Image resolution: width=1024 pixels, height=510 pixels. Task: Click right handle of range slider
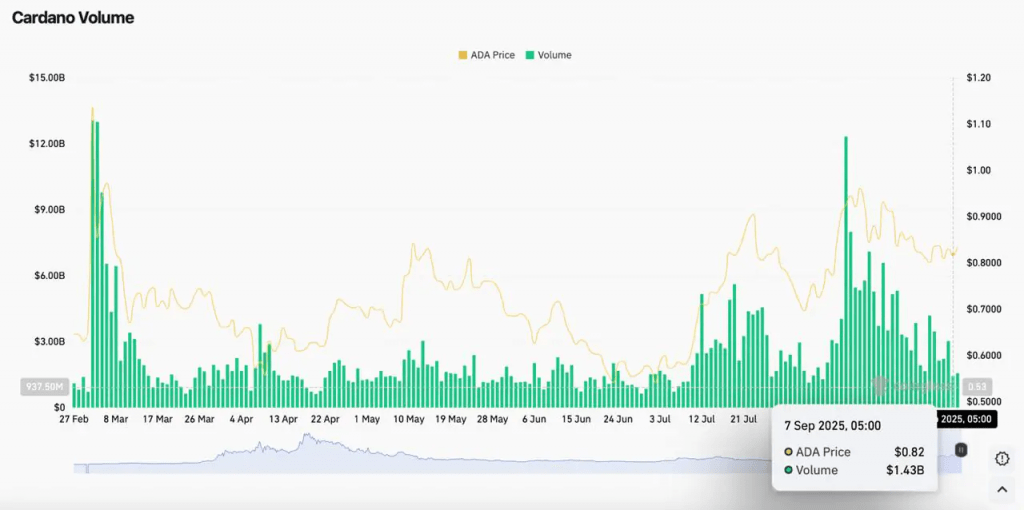(961, 450)
